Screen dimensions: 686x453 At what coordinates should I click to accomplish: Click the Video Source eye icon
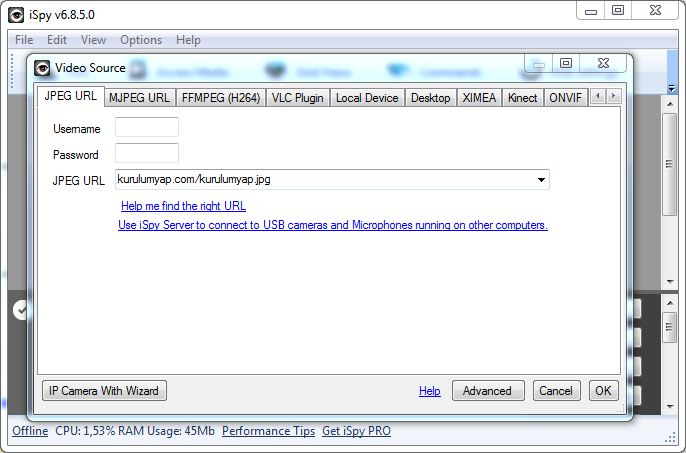point(42,68)
